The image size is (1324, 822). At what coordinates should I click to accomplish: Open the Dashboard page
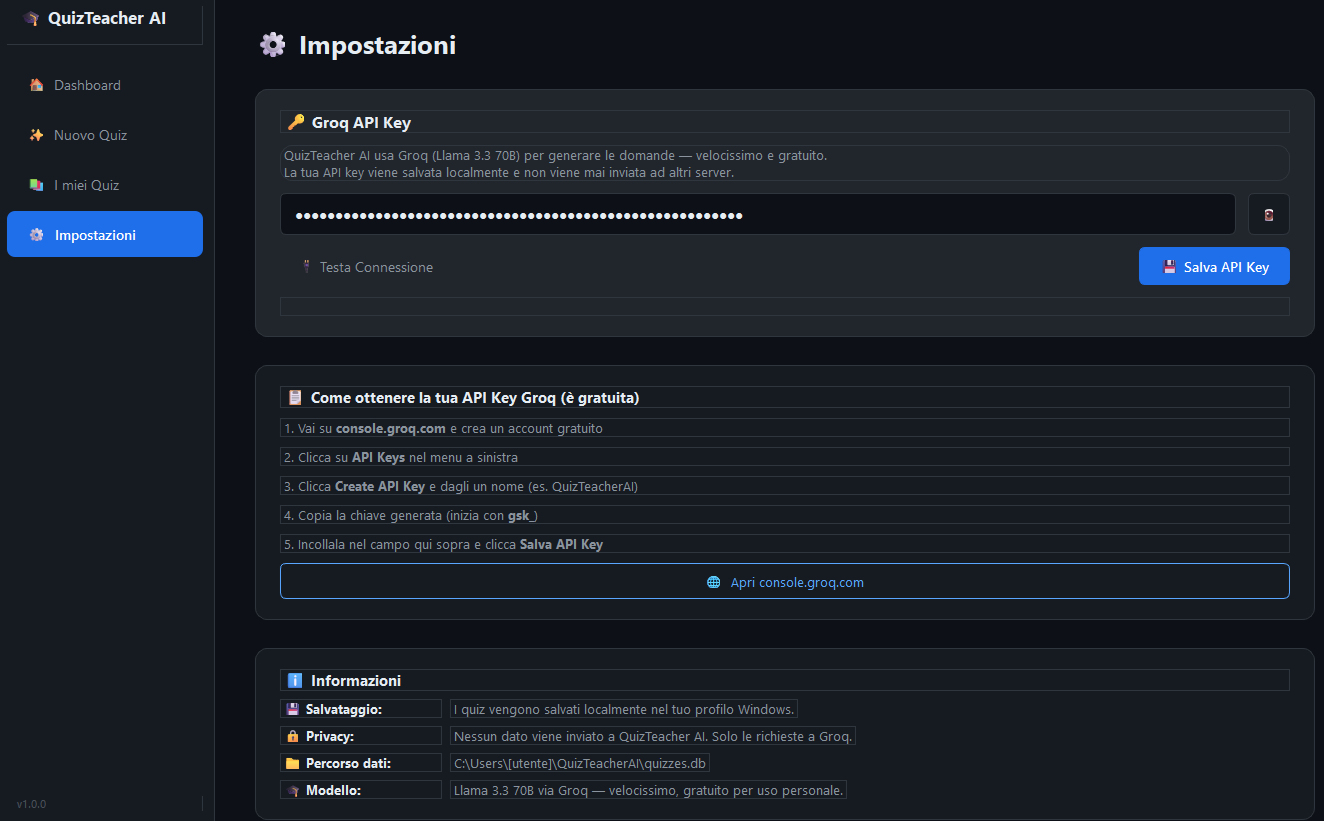[105, 85]
